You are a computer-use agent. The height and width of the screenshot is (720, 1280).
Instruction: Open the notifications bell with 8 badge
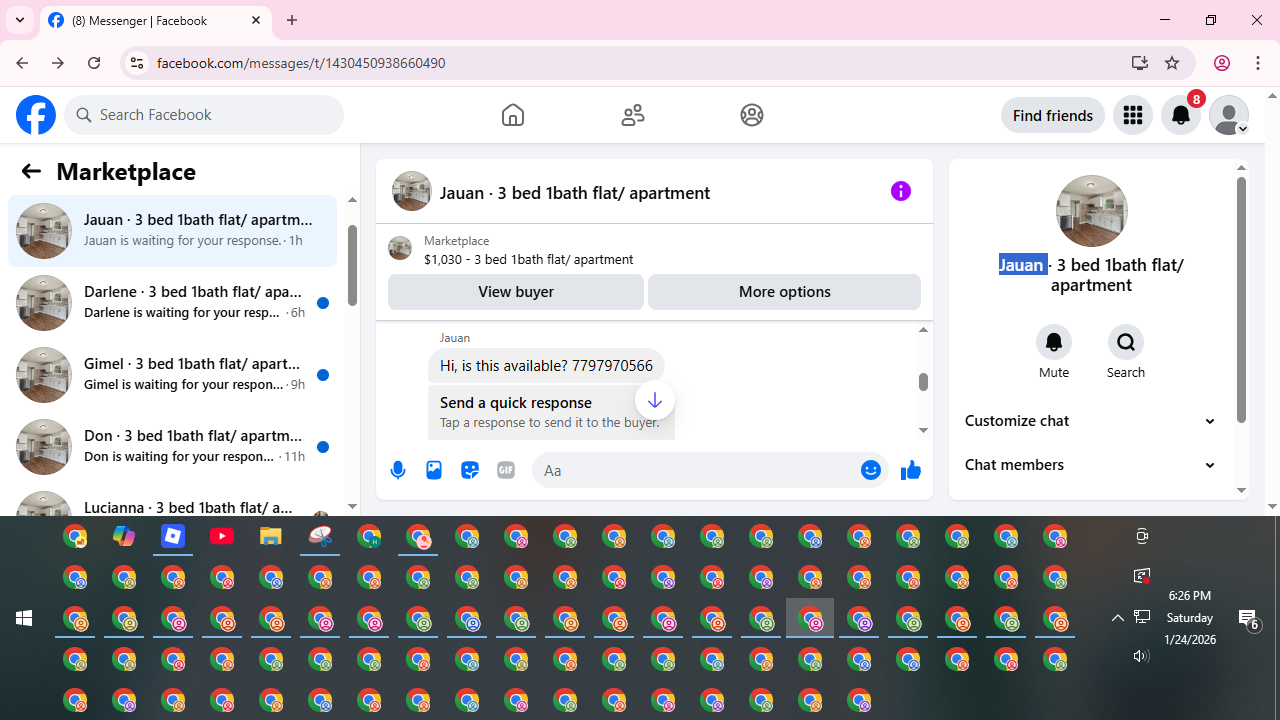[x=1181, y=115]
